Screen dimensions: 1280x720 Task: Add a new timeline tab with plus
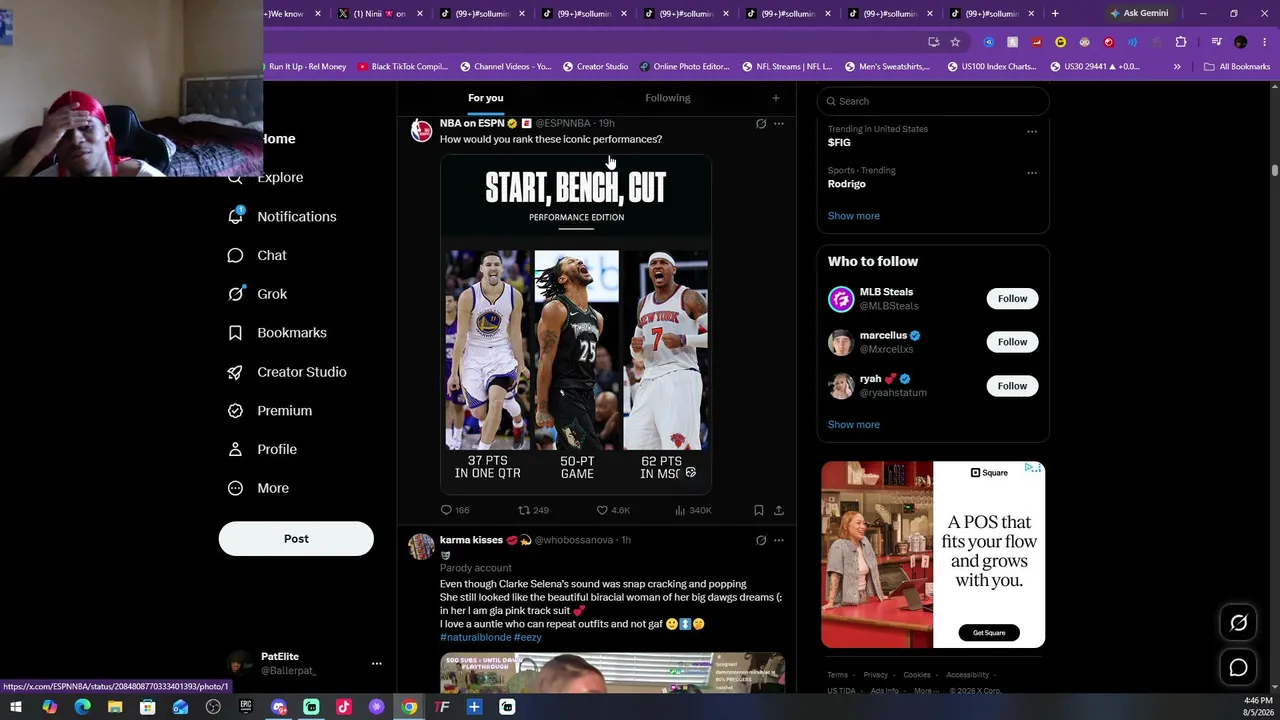coord(775,98)
